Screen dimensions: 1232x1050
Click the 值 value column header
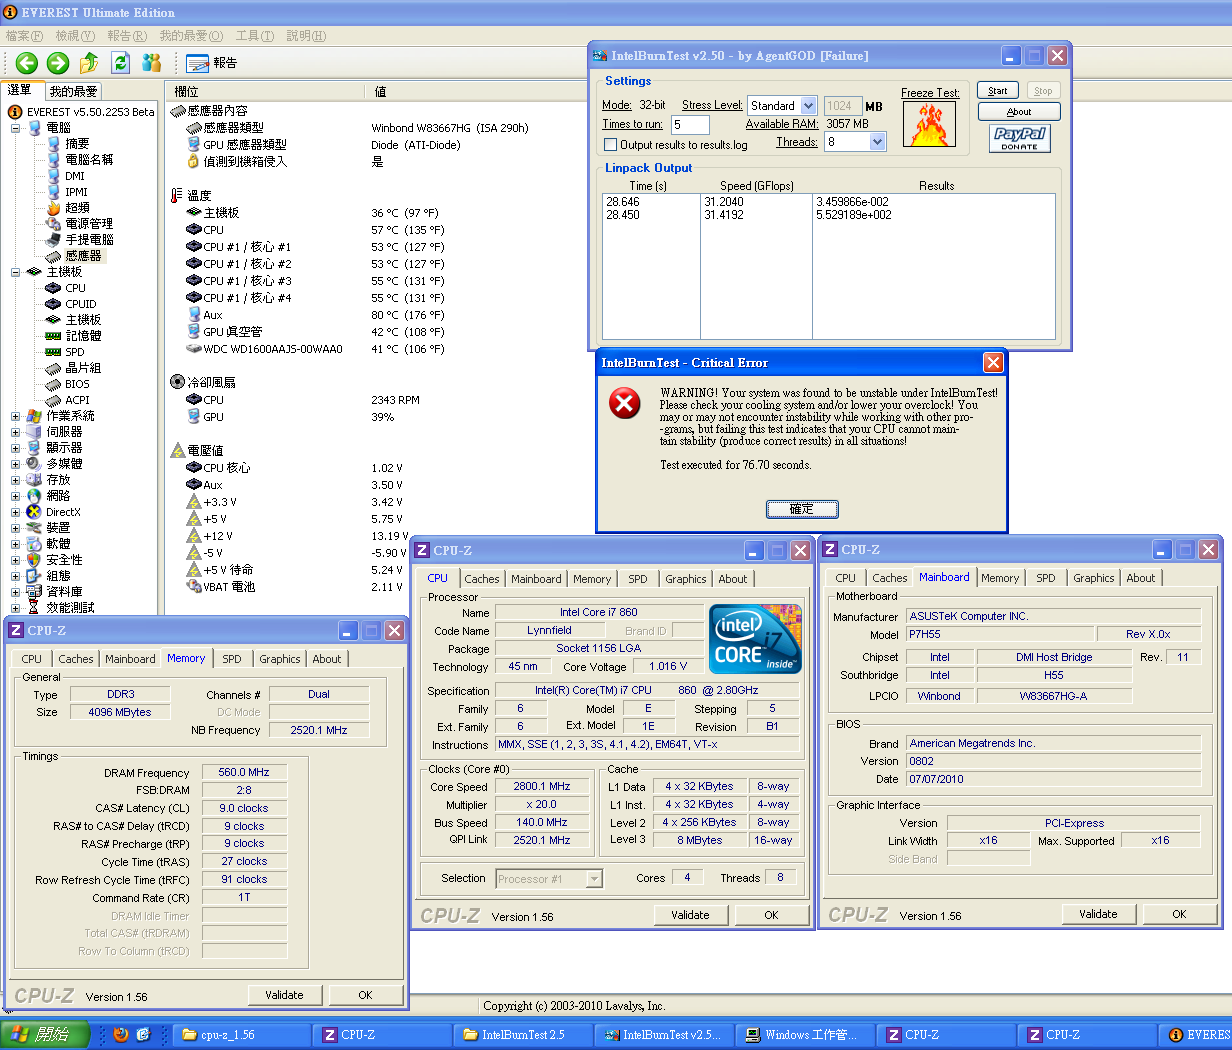point(380,91)
